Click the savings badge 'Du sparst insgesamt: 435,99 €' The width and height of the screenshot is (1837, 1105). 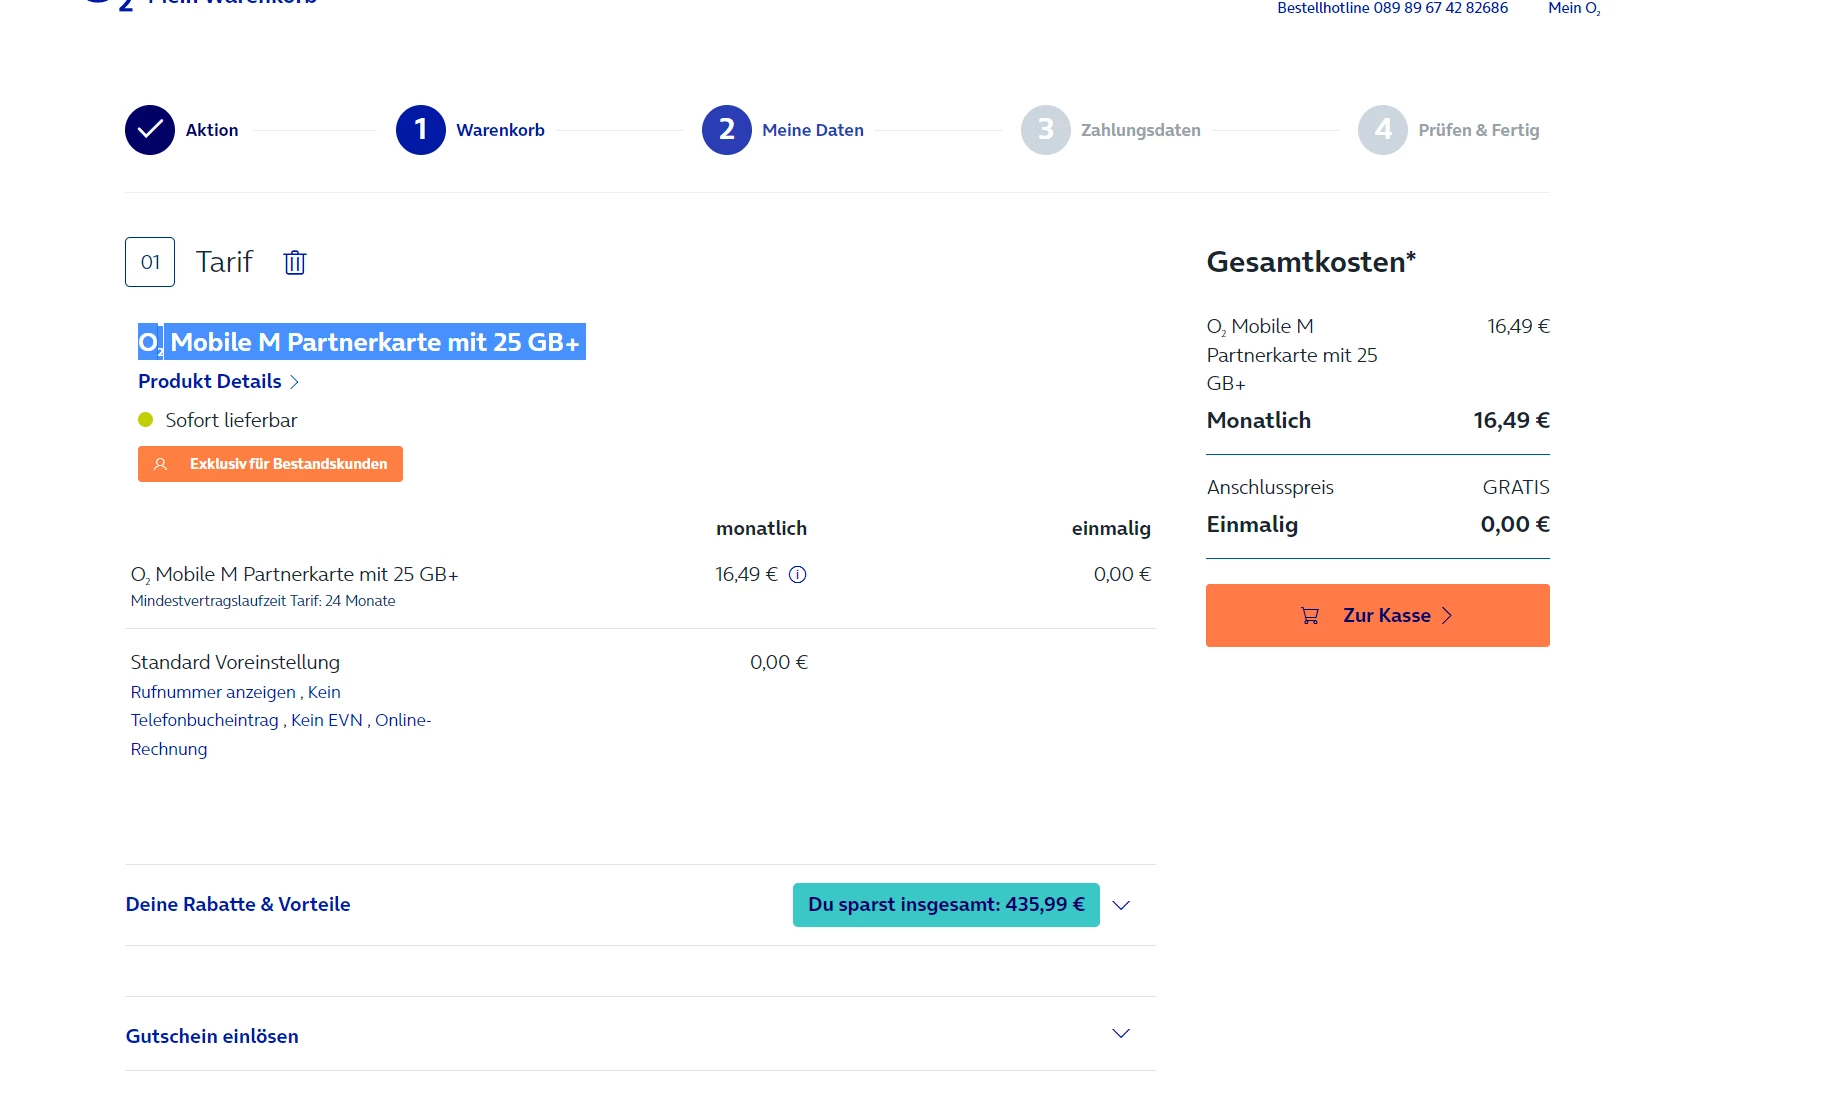[946, 905]
